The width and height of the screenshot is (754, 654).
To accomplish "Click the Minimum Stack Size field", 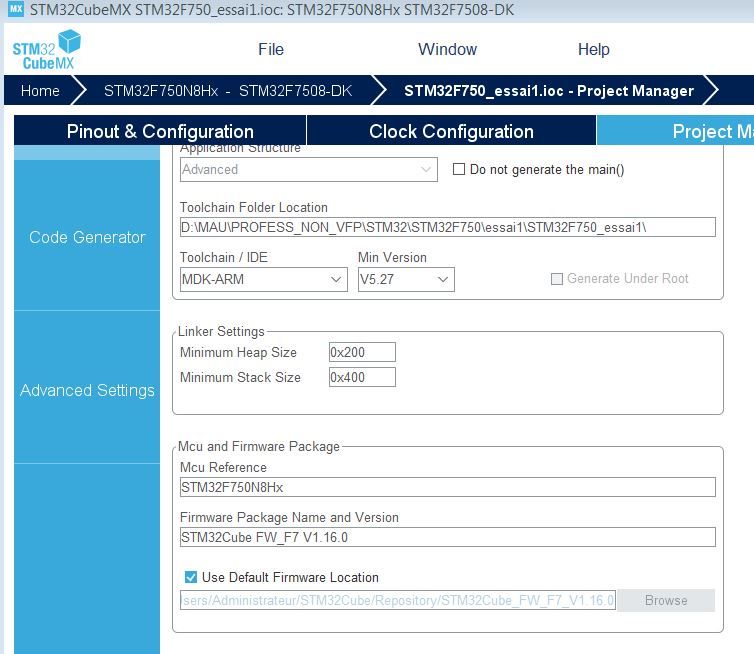I will point(362,377).
